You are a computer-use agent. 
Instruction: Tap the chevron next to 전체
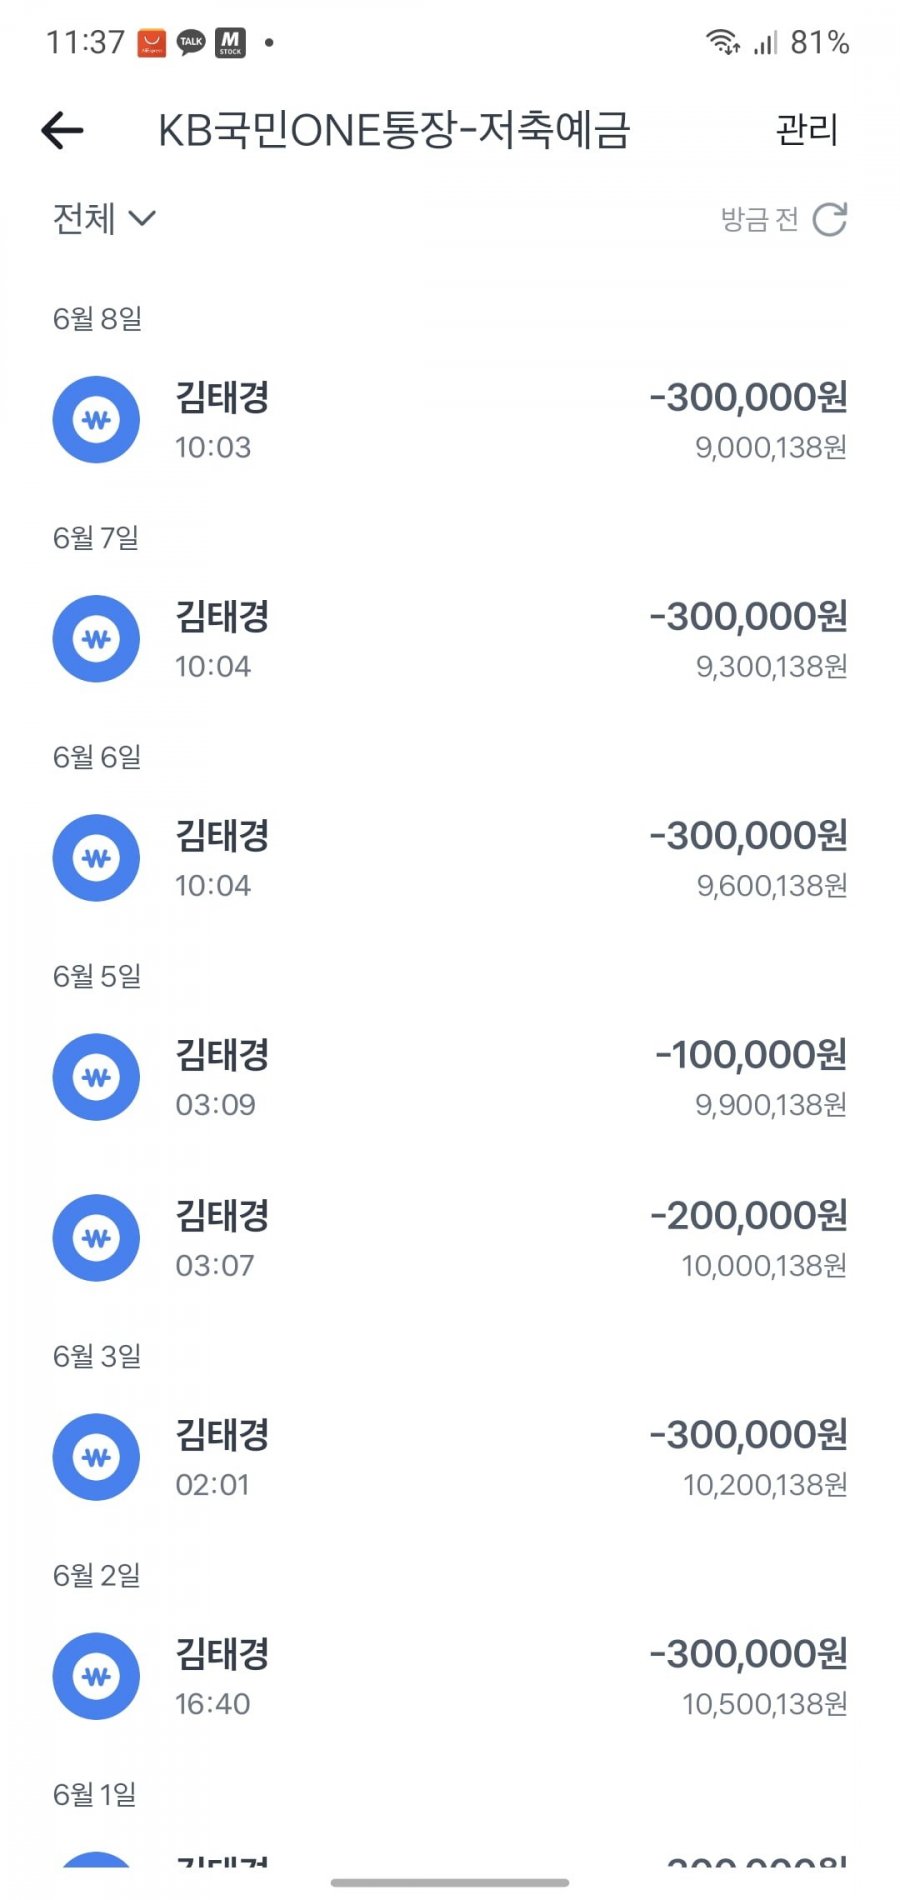click(x=143, y=218)
